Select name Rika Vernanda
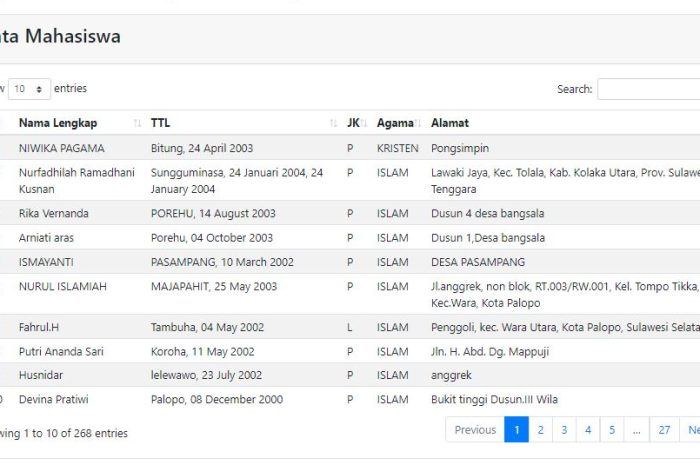This screenshot has width=700, height=465. coord(54,213)
